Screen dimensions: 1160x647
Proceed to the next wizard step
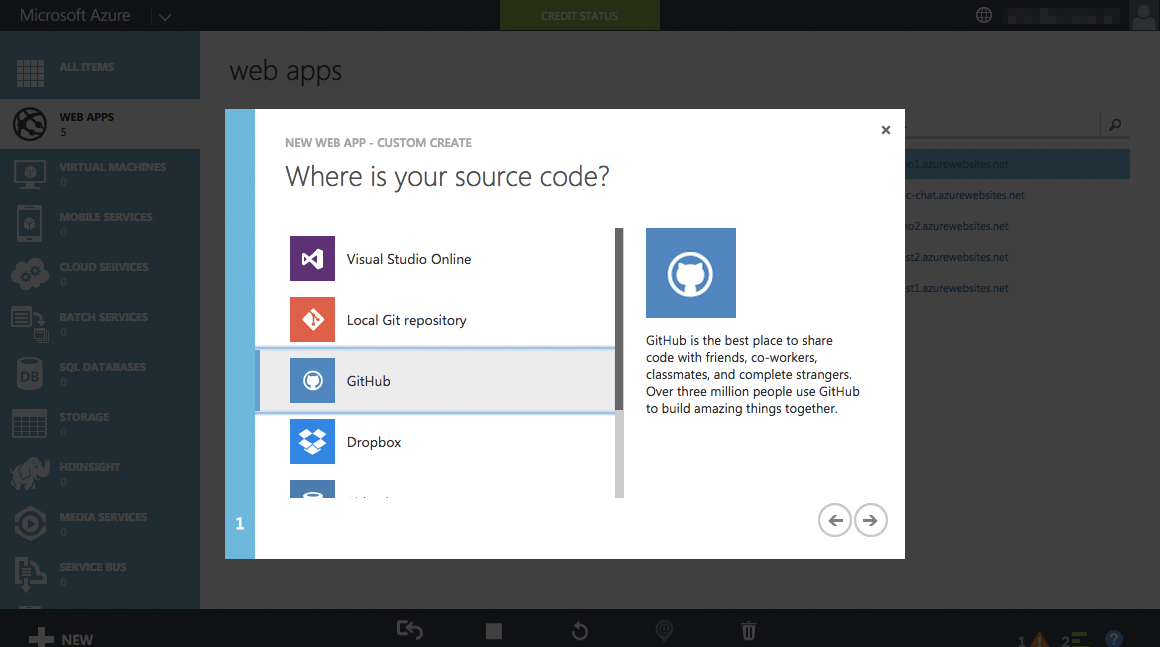pos(871,521)
